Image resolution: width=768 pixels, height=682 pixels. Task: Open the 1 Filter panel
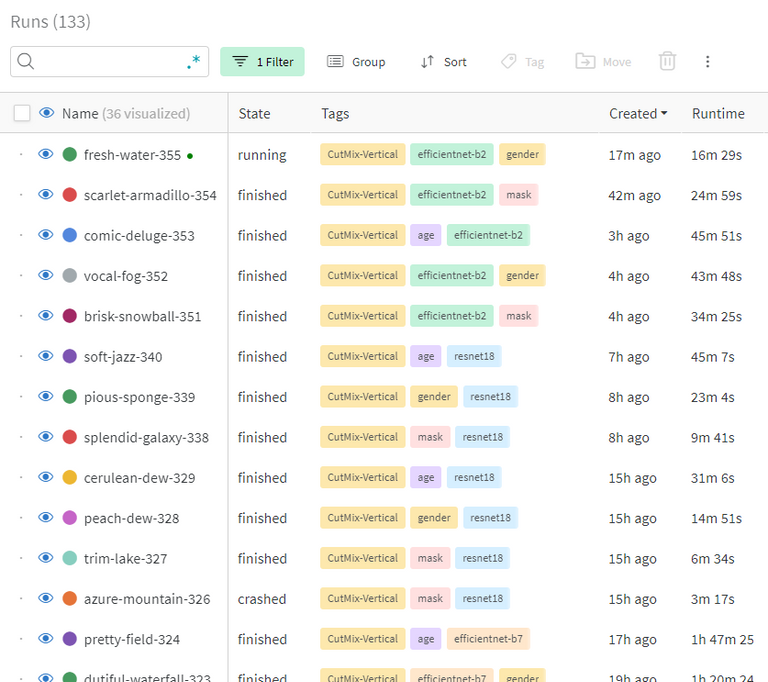coord(262,62)
